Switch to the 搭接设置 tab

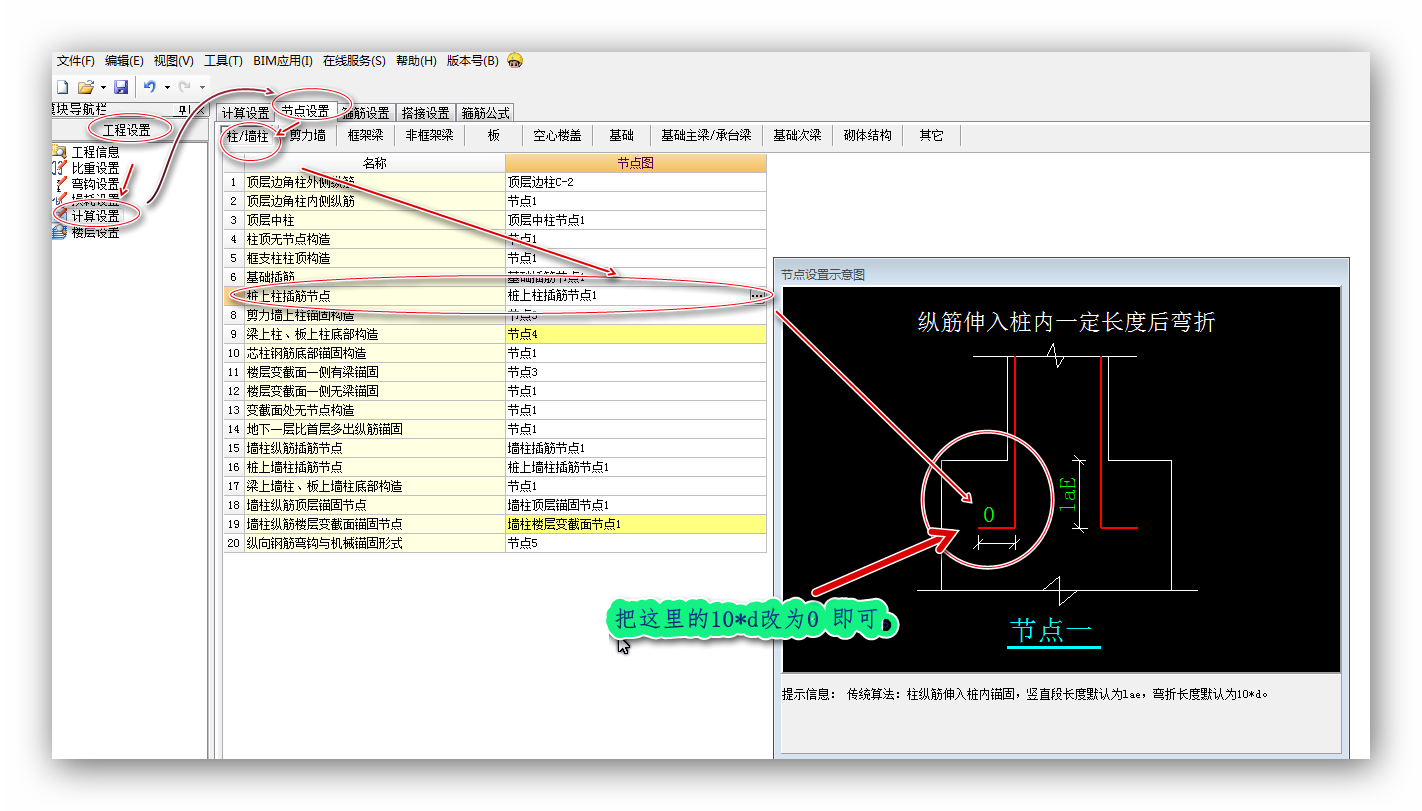pyautogui.click(x=425, y=113)
